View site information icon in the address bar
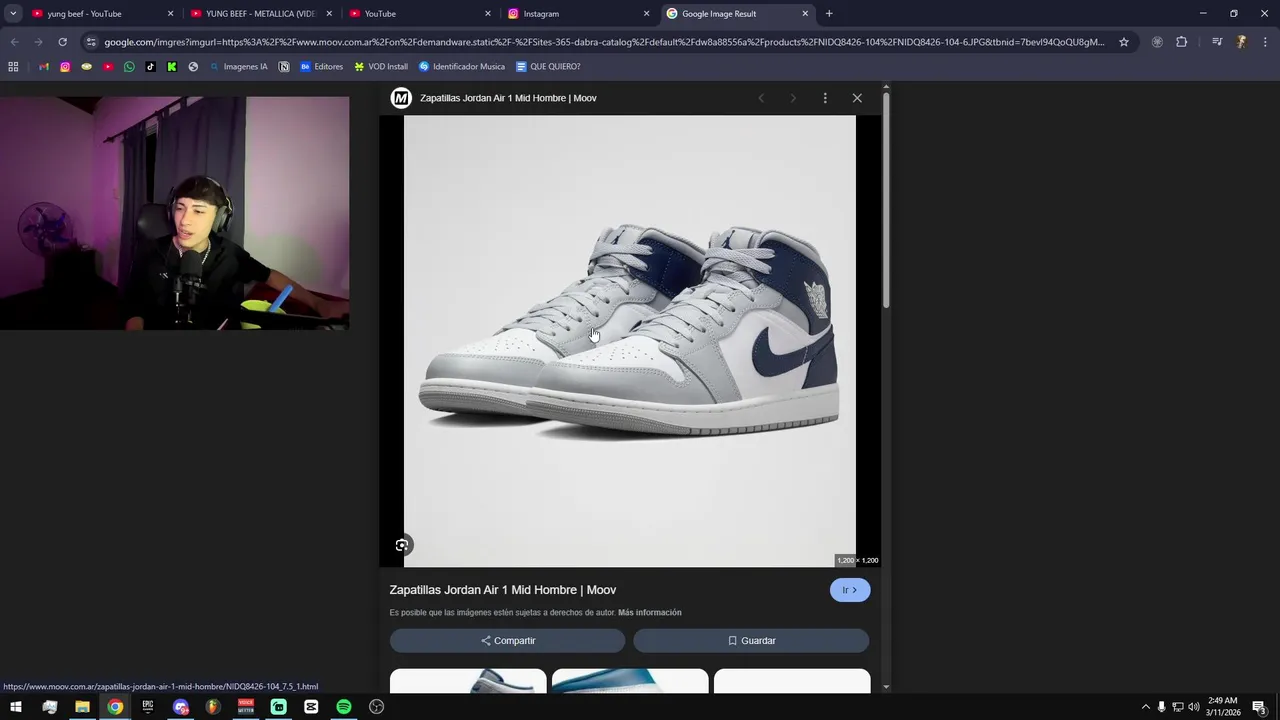Screen dimensions: 1280x720 91,42
